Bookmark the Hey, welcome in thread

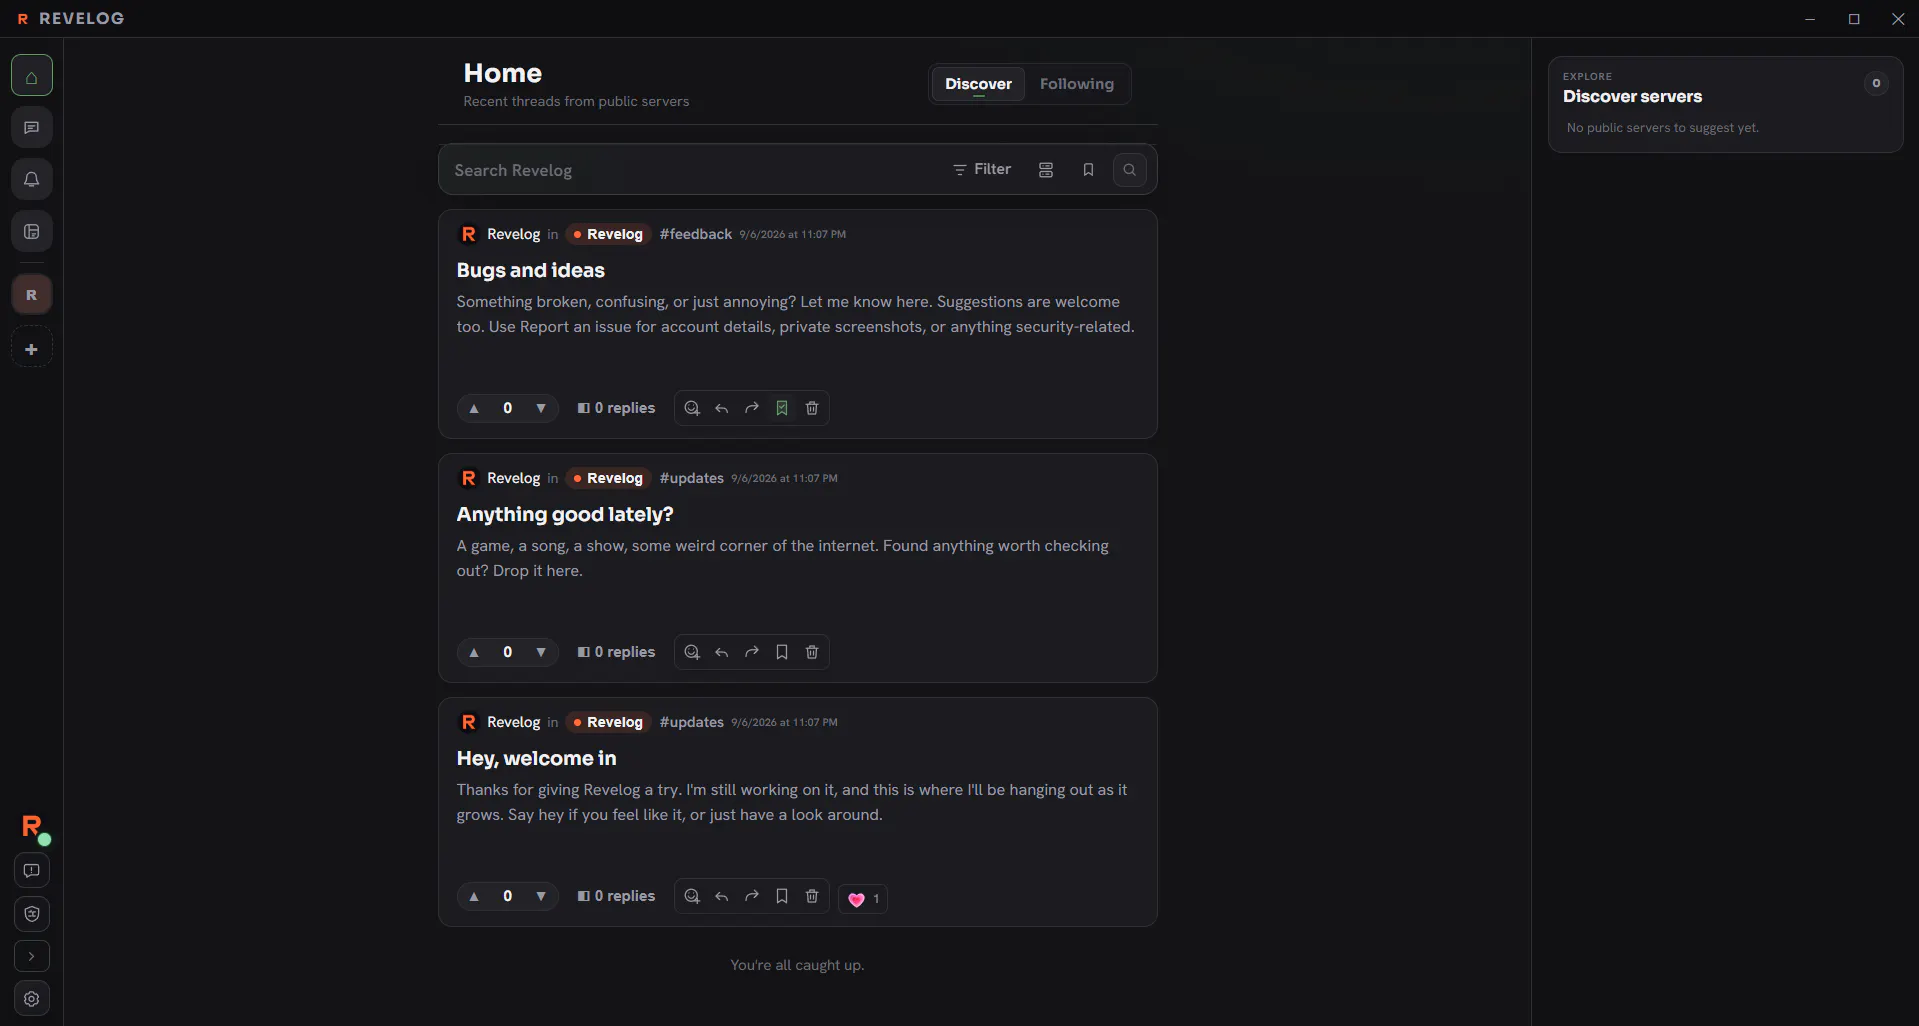pyautogui.click(x=782, y=896)
